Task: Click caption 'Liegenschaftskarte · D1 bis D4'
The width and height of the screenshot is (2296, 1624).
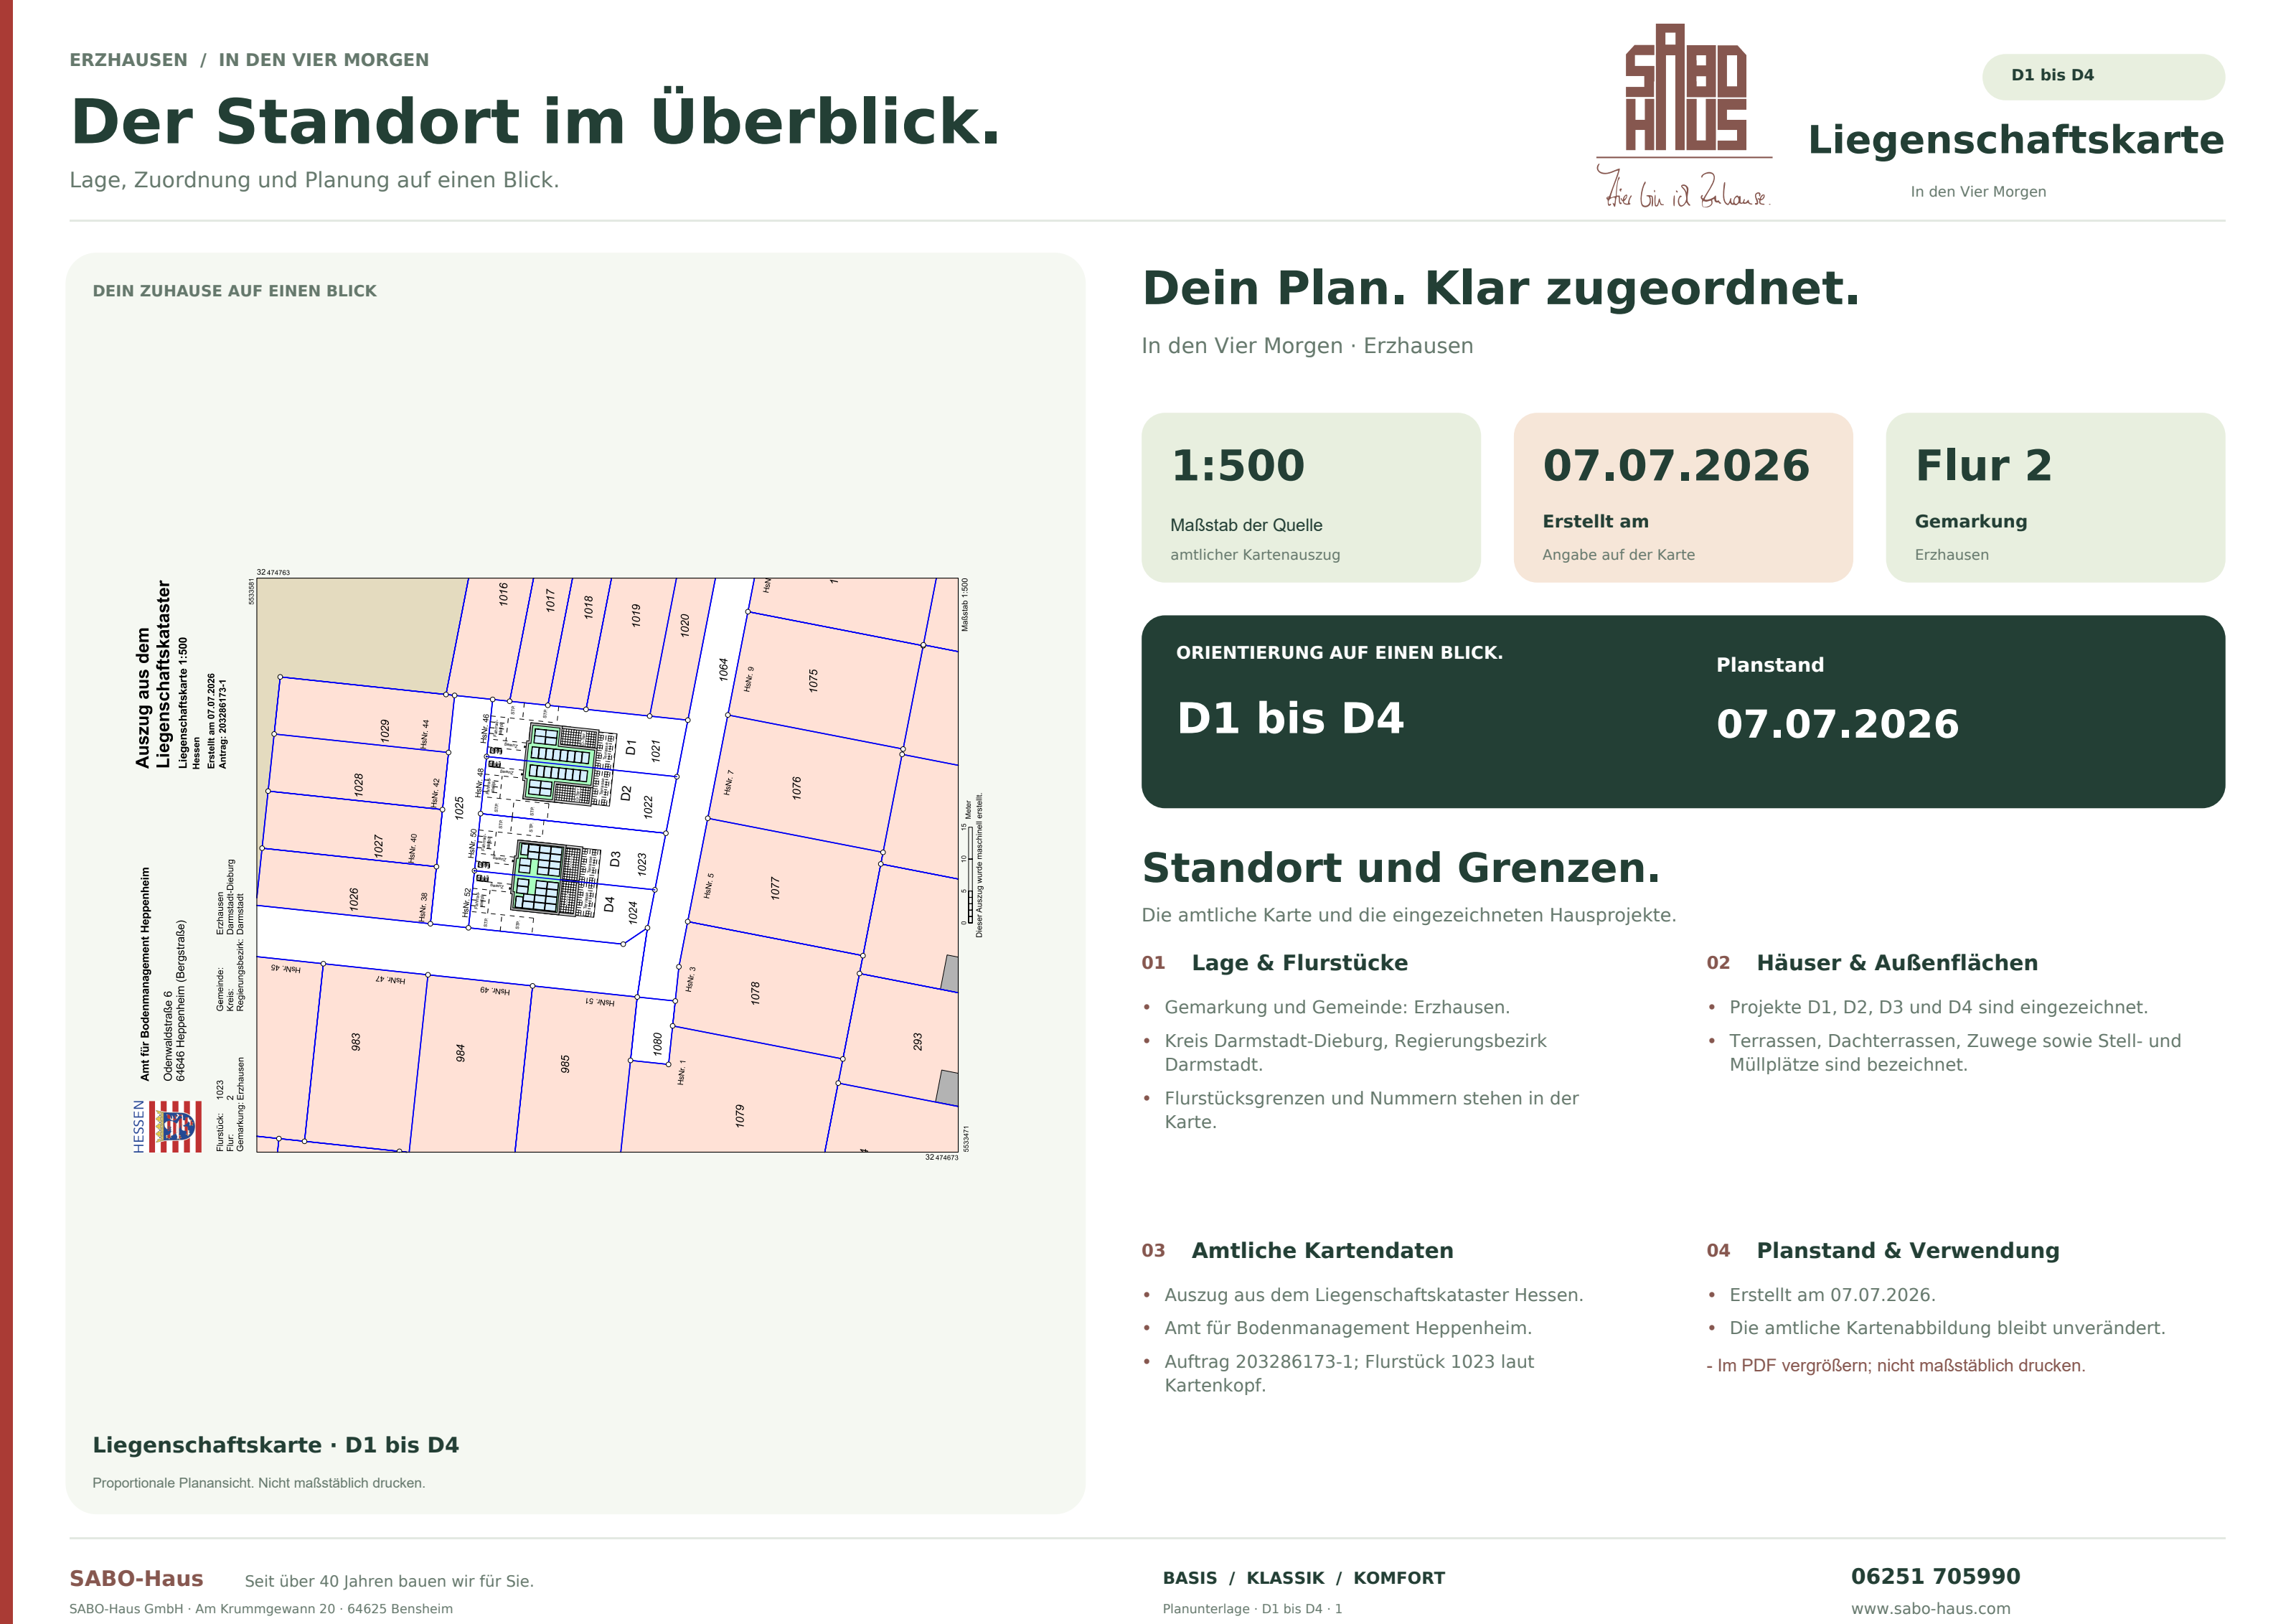Action: click(x=276, y=1445)
